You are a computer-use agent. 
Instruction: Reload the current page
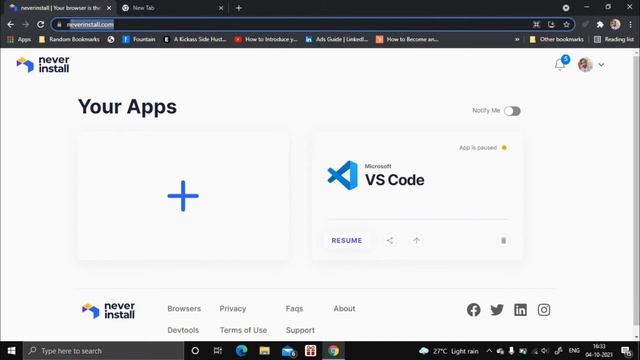40,24
